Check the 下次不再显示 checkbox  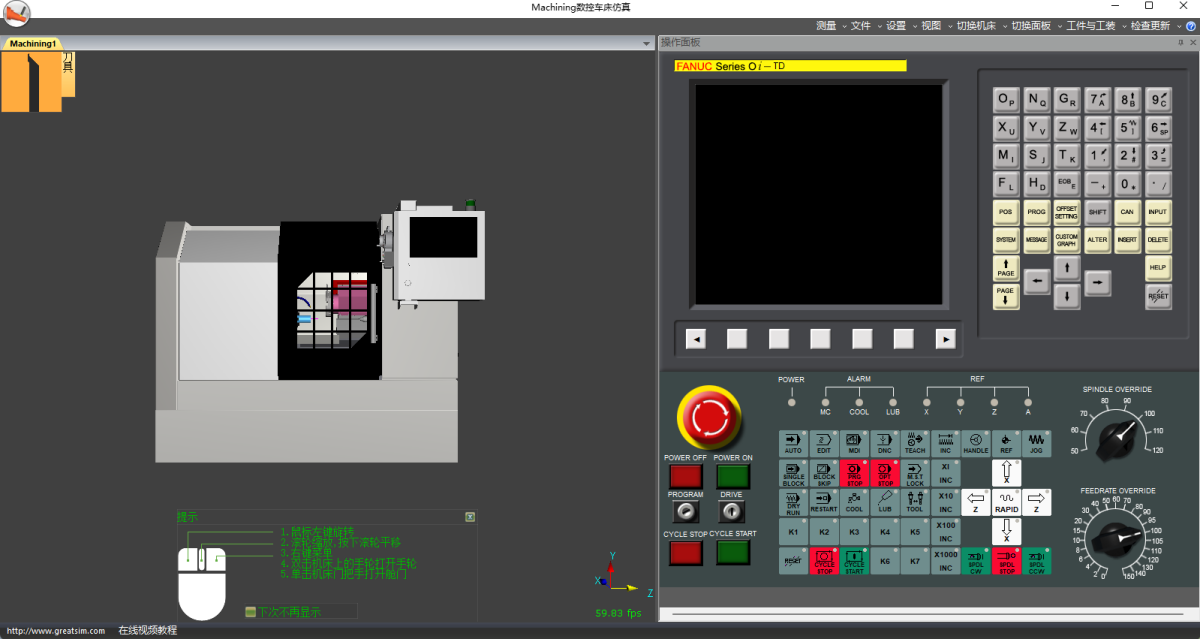pyautogui.click(x=251, y=612)
